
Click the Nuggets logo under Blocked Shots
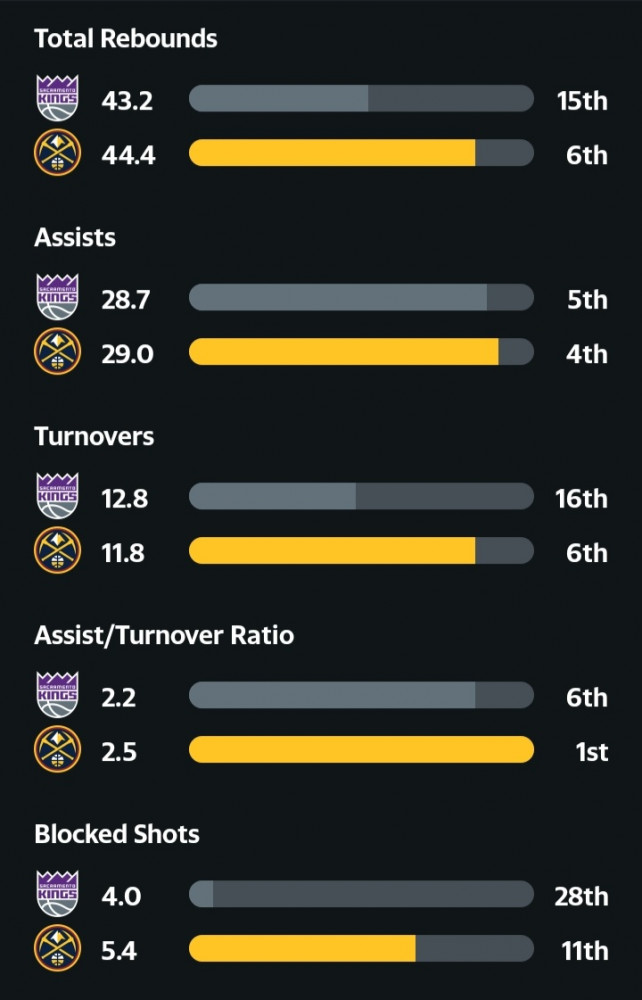57,949
